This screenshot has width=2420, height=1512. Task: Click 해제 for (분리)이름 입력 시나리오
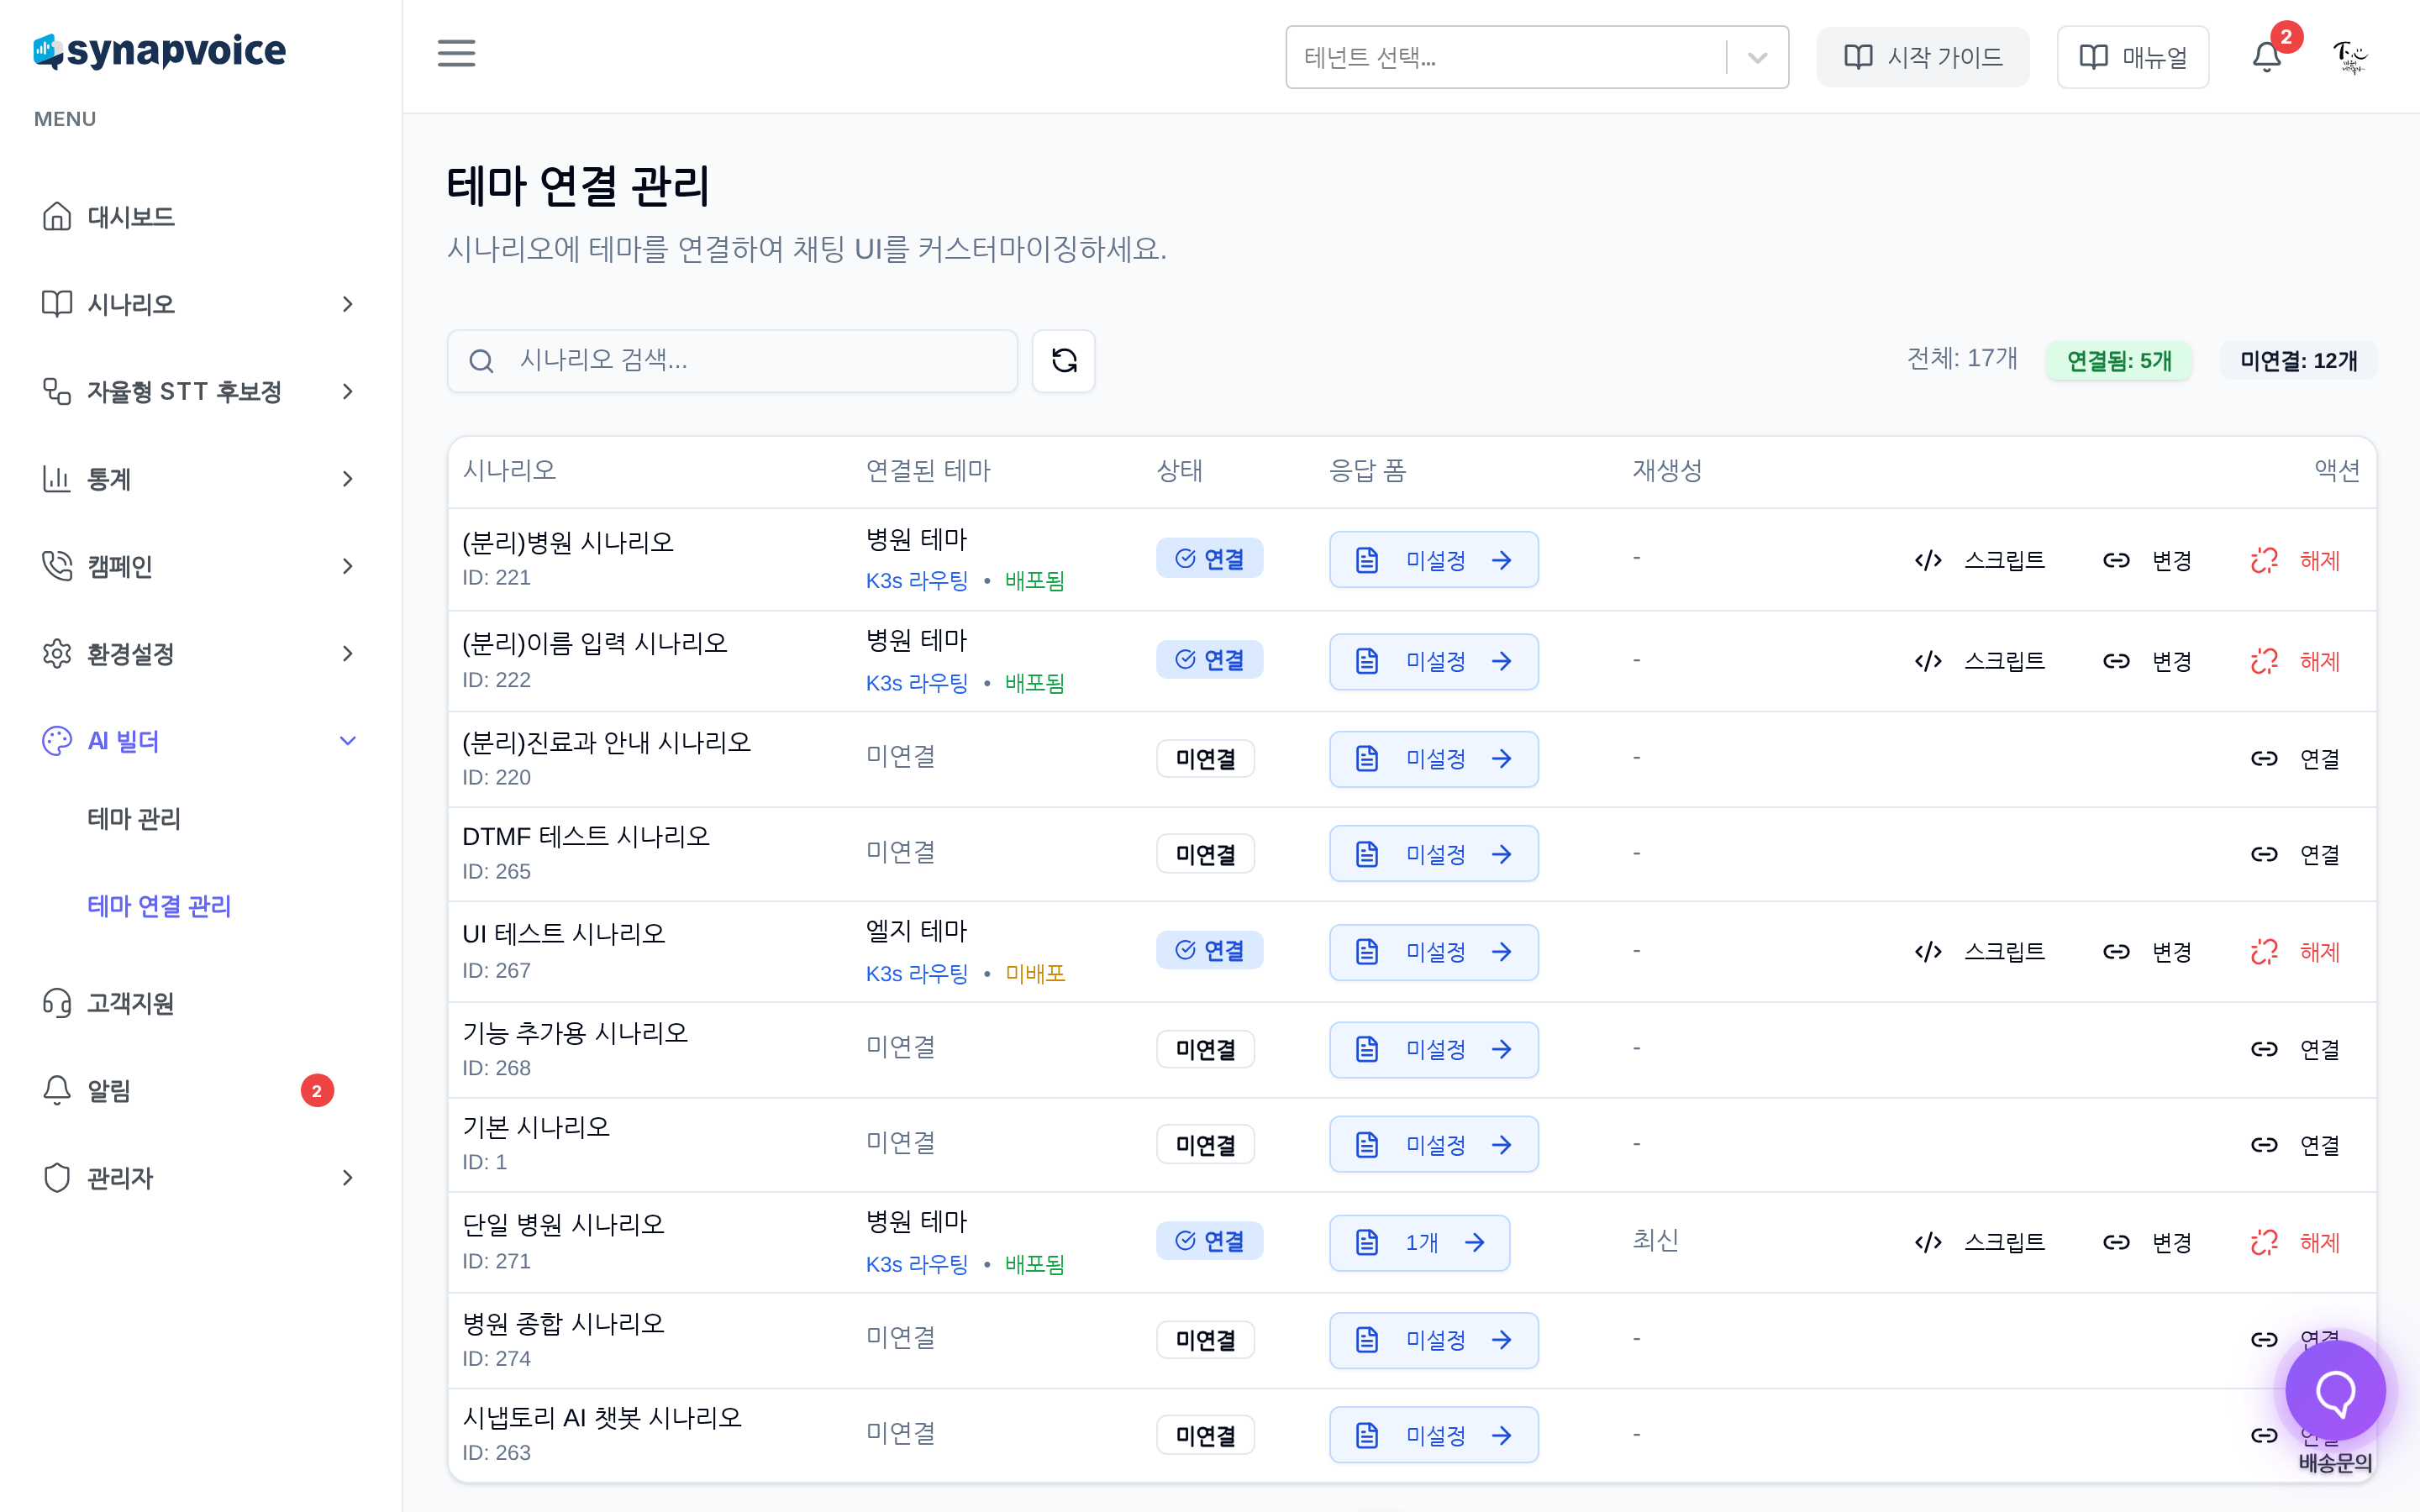(x=2295, y=661)
